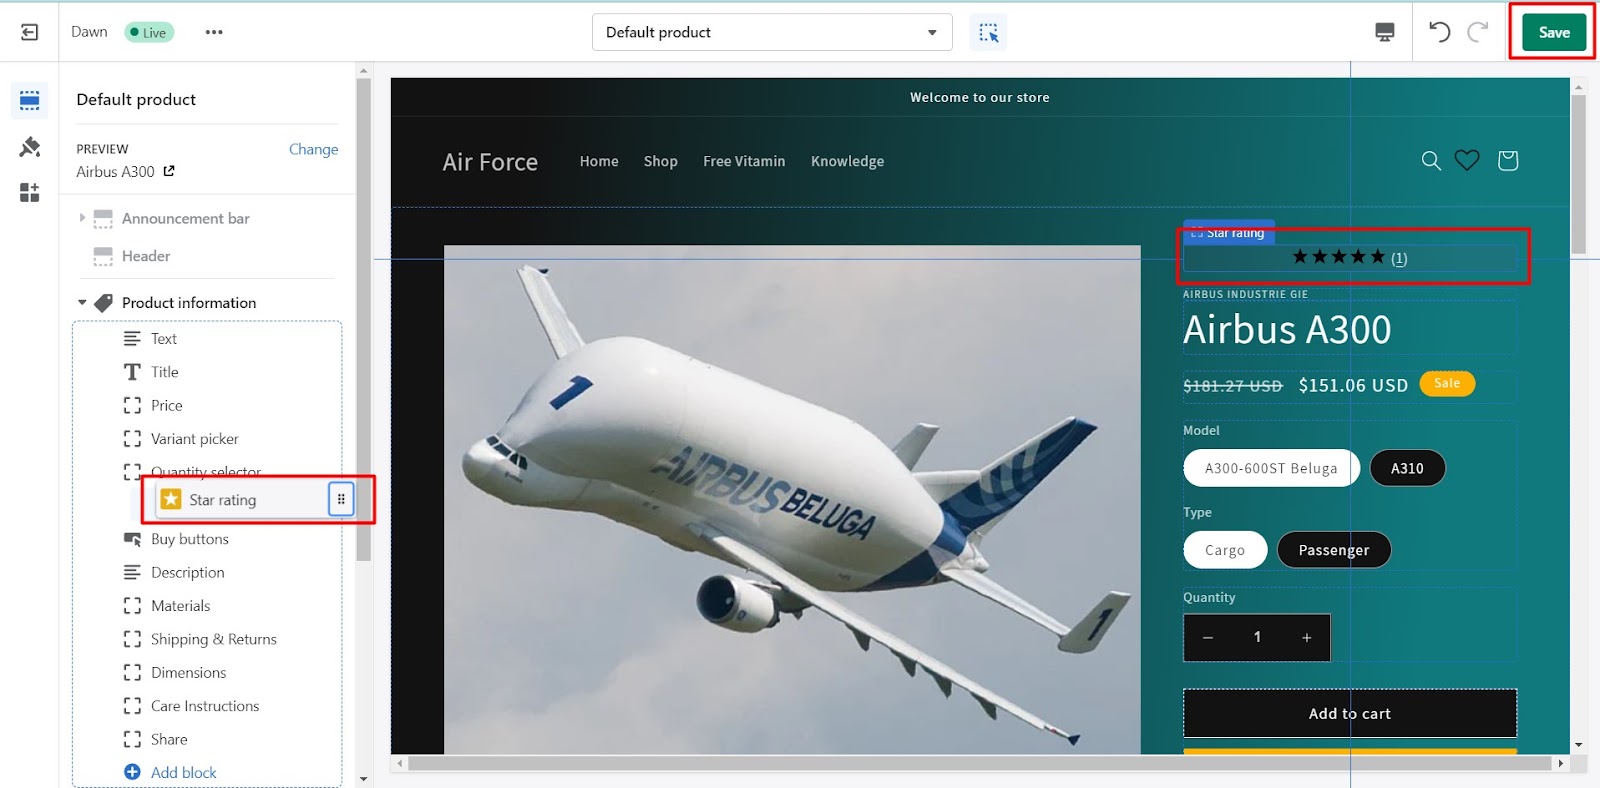Click the Text block lines icon
This screenshot has width=1600, height=788.
(132, 339)
